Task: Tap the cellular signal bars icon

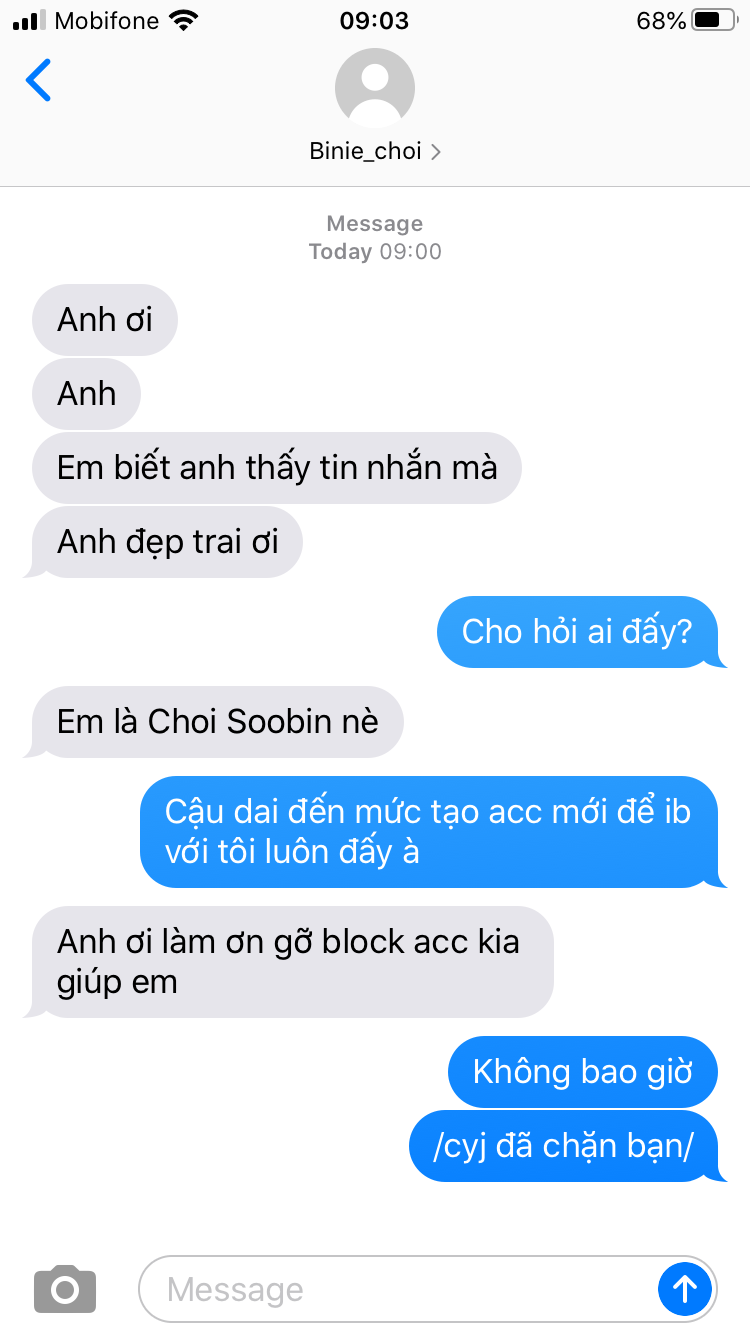Action: pyautogui.click(x=30, y=20)
